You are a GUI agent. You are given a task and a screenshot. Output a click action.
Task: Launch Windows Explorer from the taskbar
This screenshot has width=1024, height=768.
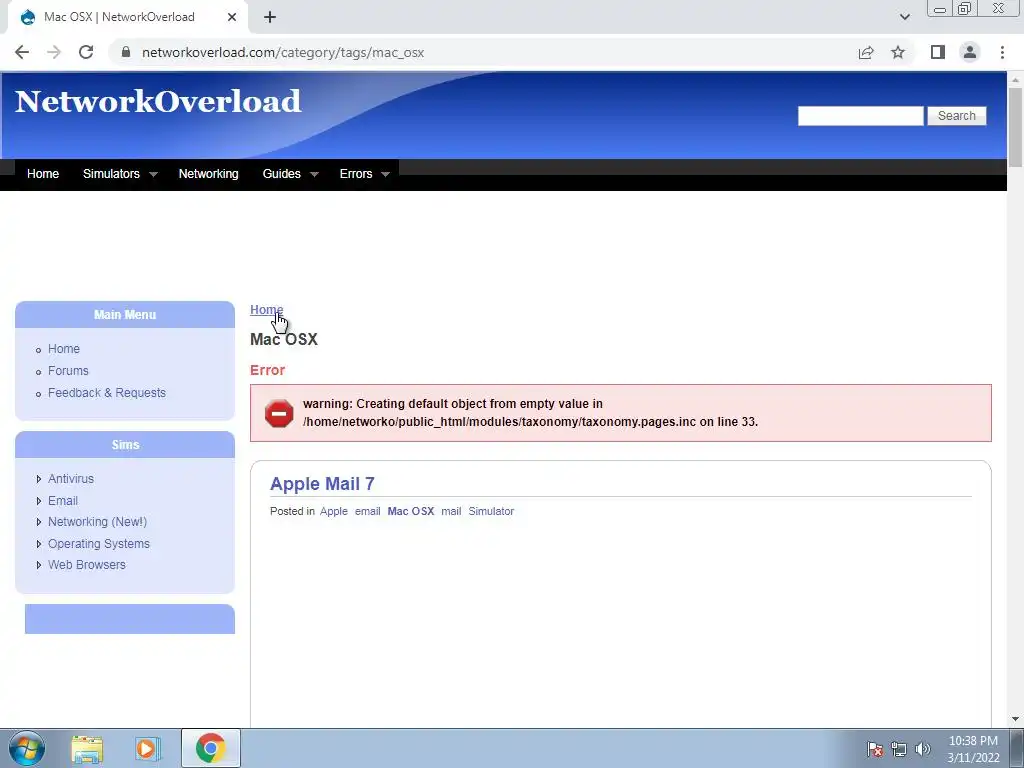(x=87, y=748)
